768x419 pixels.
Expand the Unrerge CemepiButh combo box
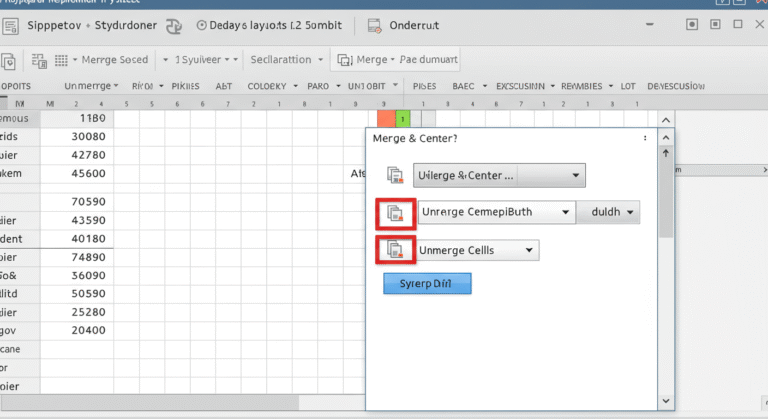tap(565, 212)
